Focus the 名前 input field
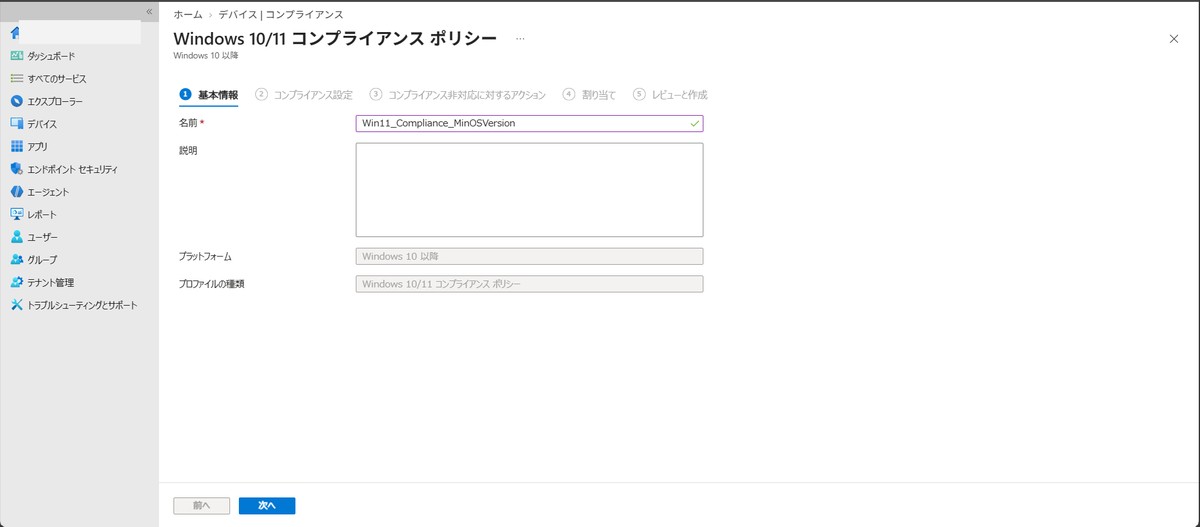 pos(529,123)
